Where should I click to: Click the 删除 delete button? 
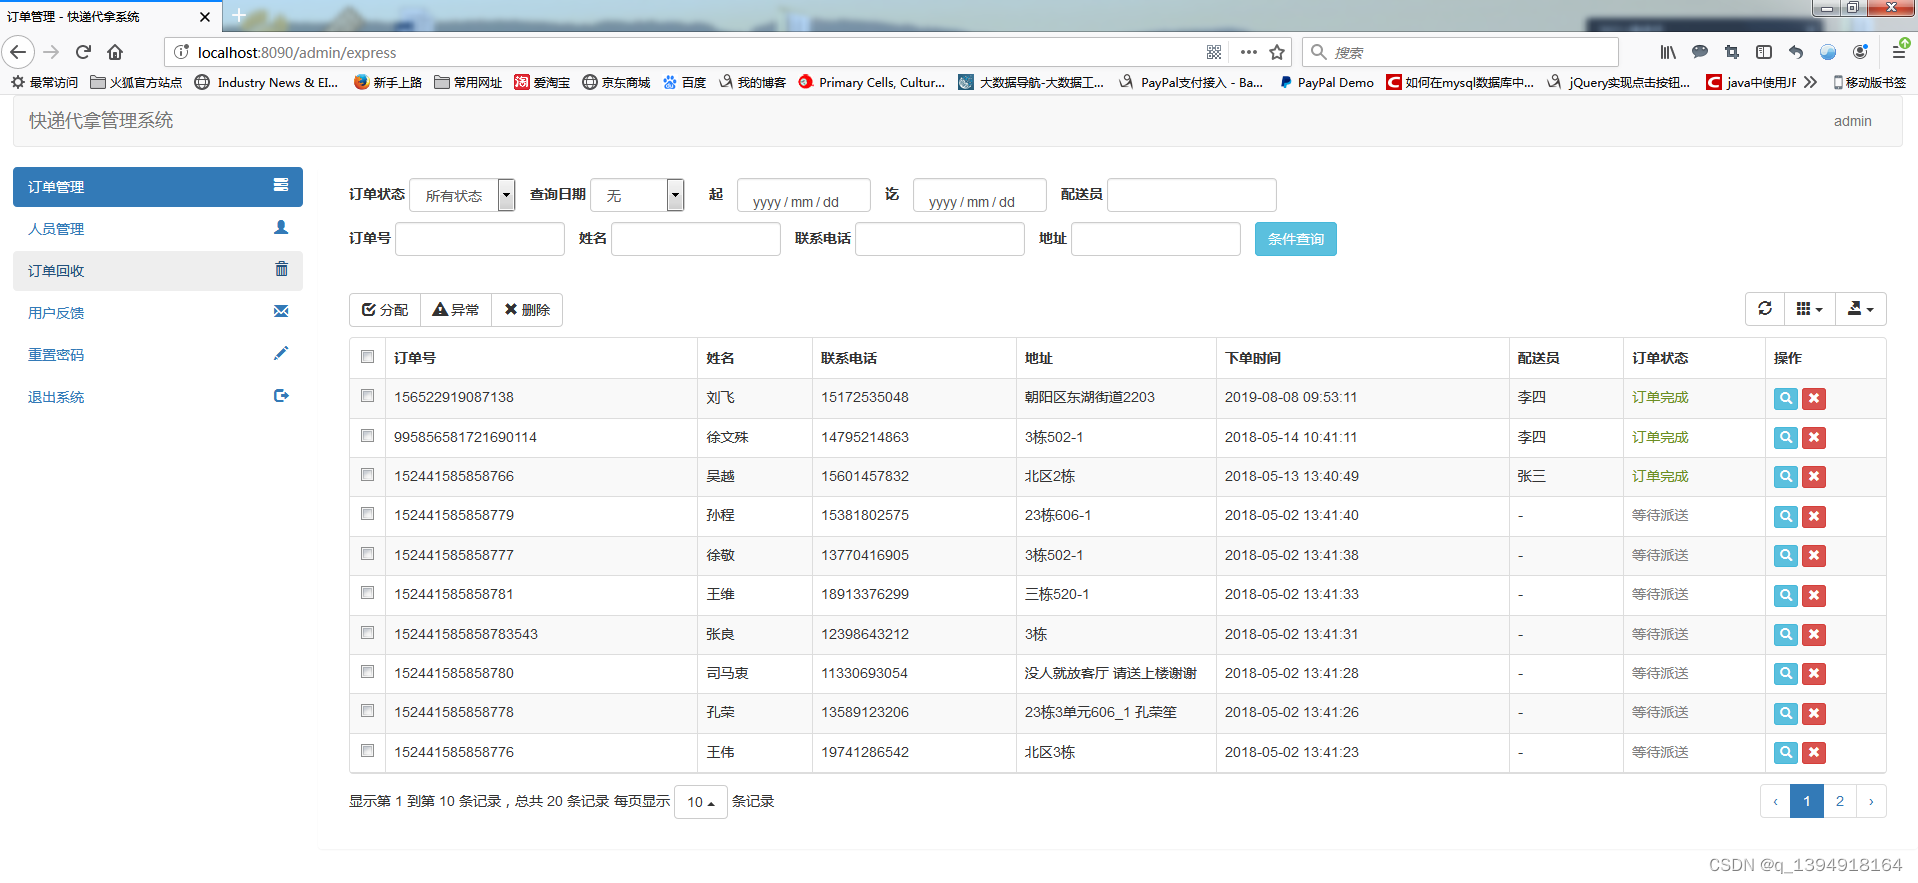click(x=527, y=310)
